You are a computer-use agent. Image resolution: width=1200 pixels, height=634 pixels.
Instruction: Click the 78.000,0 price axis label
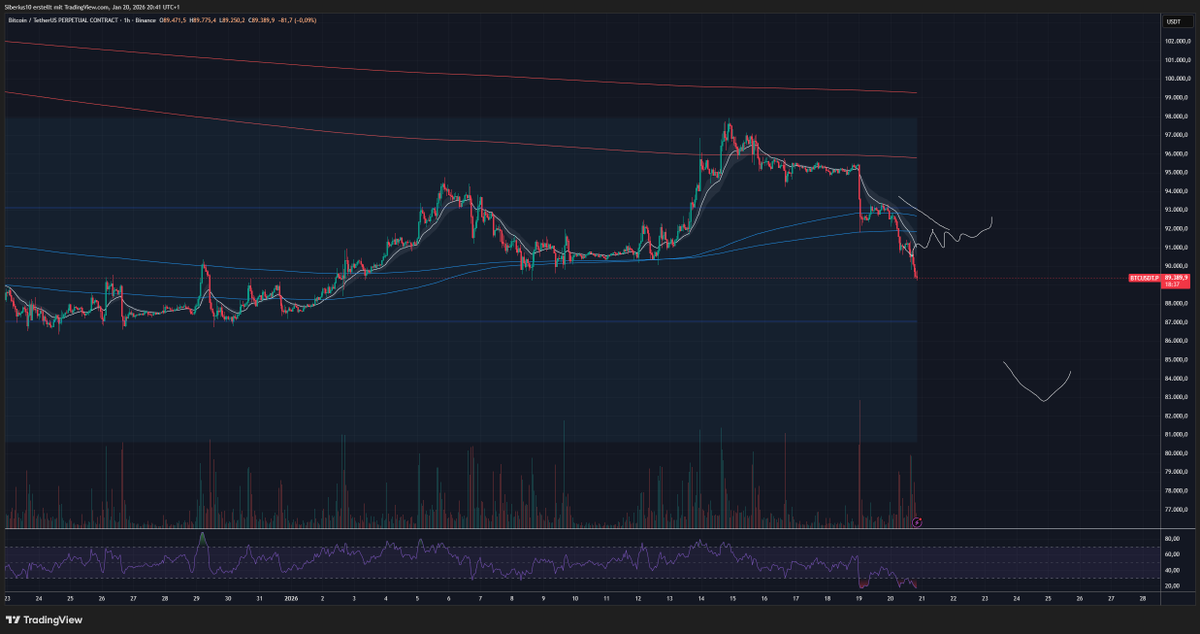(1174, 491)
